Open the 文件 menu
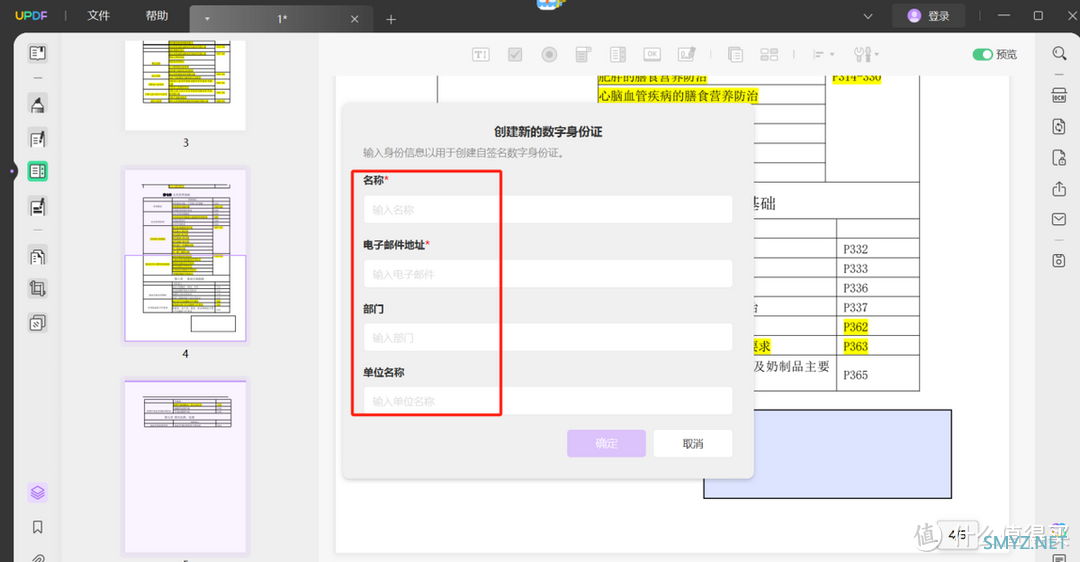The height and width of the screenshot is (562, 1080). (98, 15)
